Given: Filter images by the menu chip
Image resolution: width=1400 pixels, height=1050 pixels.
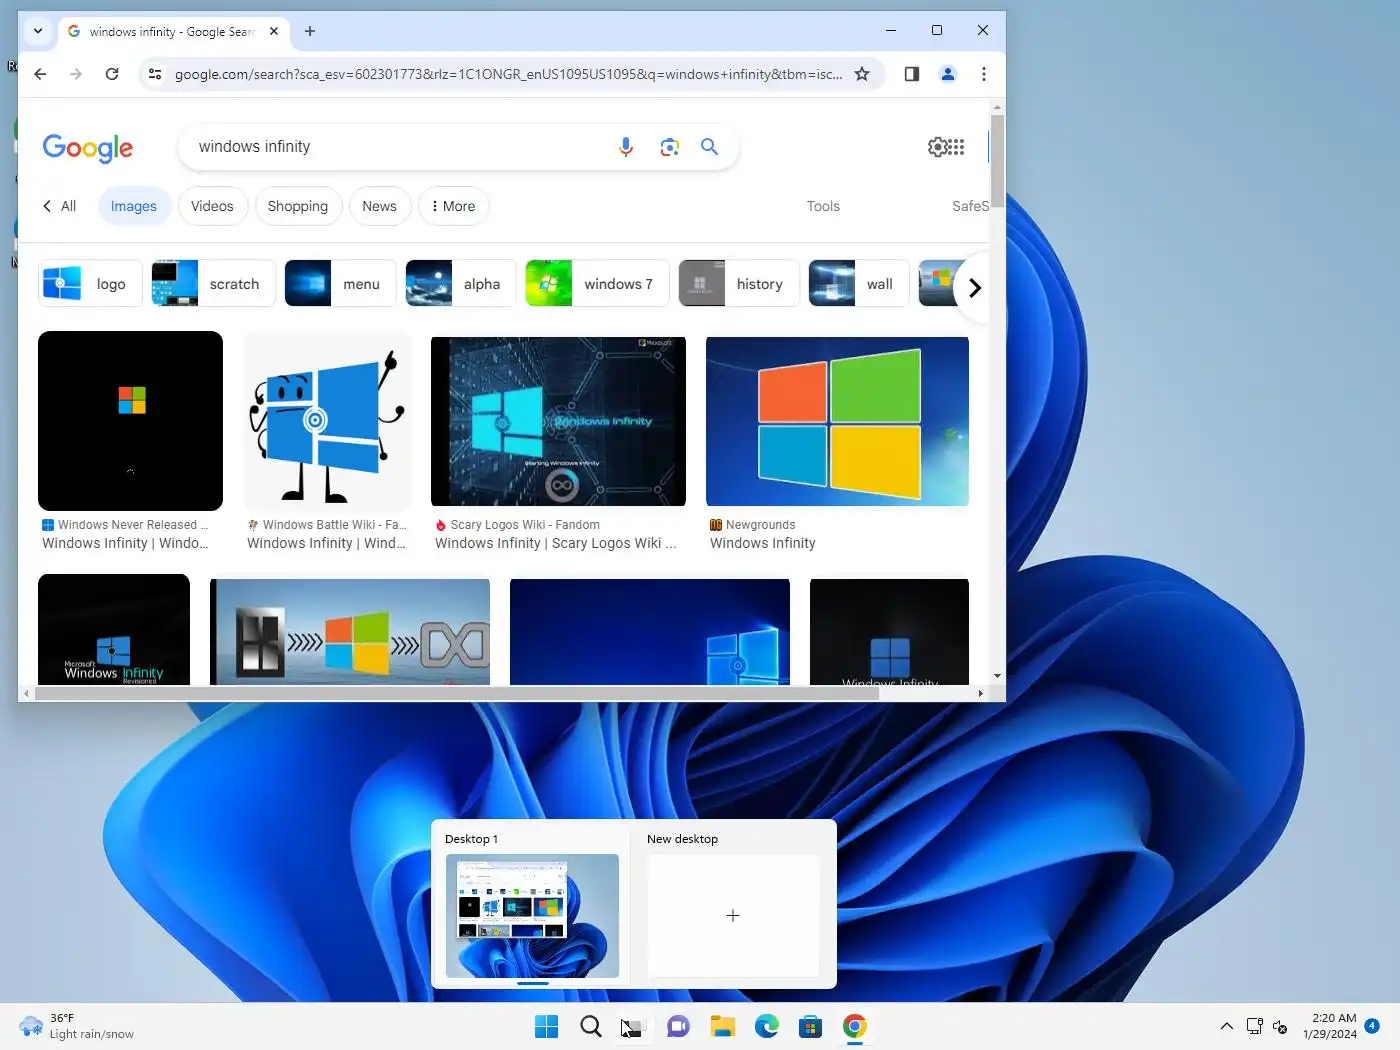Looking at the screenshot, I should click(340, 284).
